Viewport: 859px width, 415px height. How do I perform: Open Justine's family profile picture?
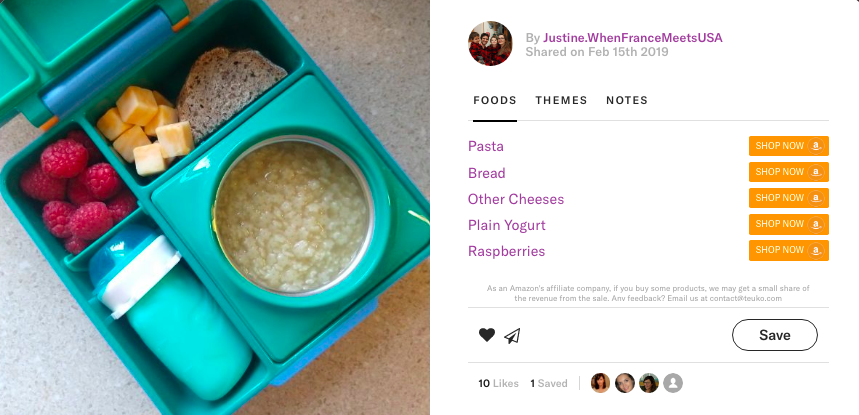click(490, 44)
